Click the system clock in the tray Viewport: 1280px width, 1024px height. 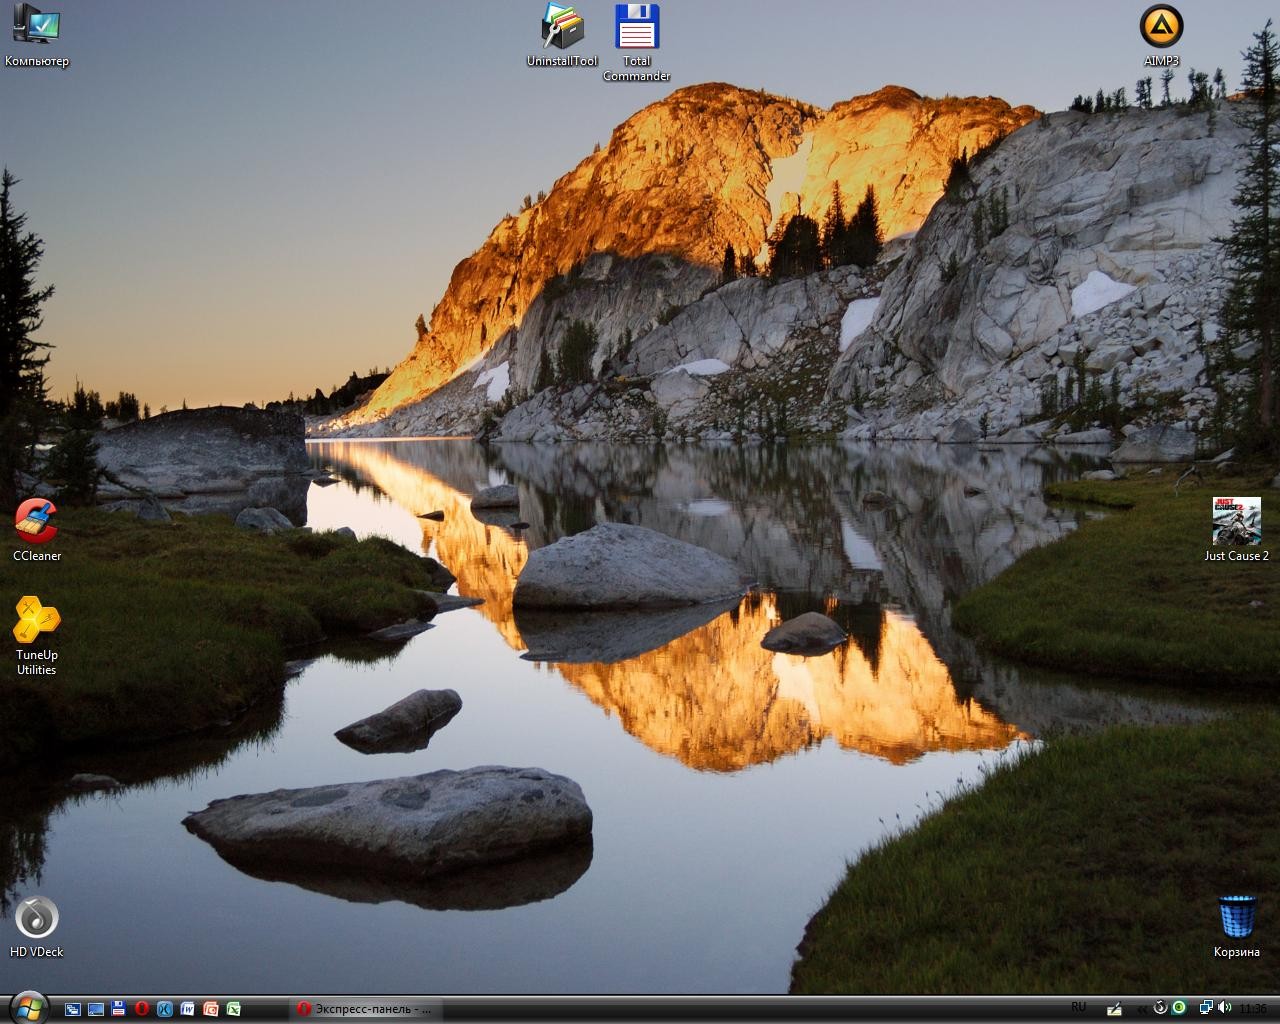click(x=1253, y=1009)
